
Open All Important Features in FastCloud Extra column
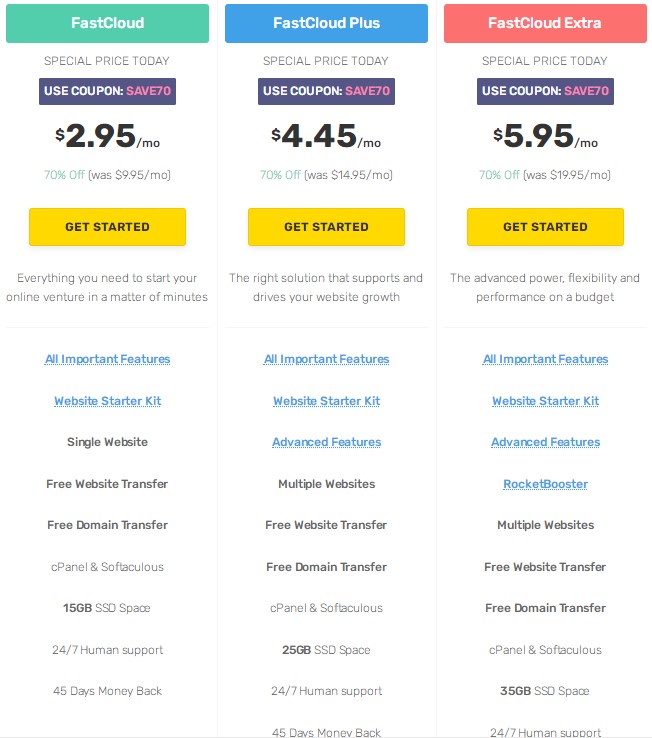(545, 359)
